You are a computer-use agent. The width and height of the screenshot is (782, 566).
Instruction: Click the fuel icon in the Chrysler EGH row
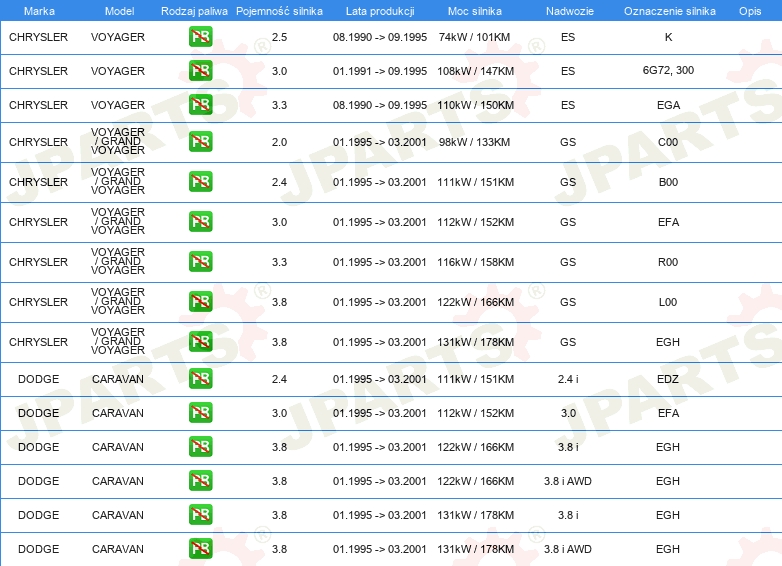pos(200,342)
